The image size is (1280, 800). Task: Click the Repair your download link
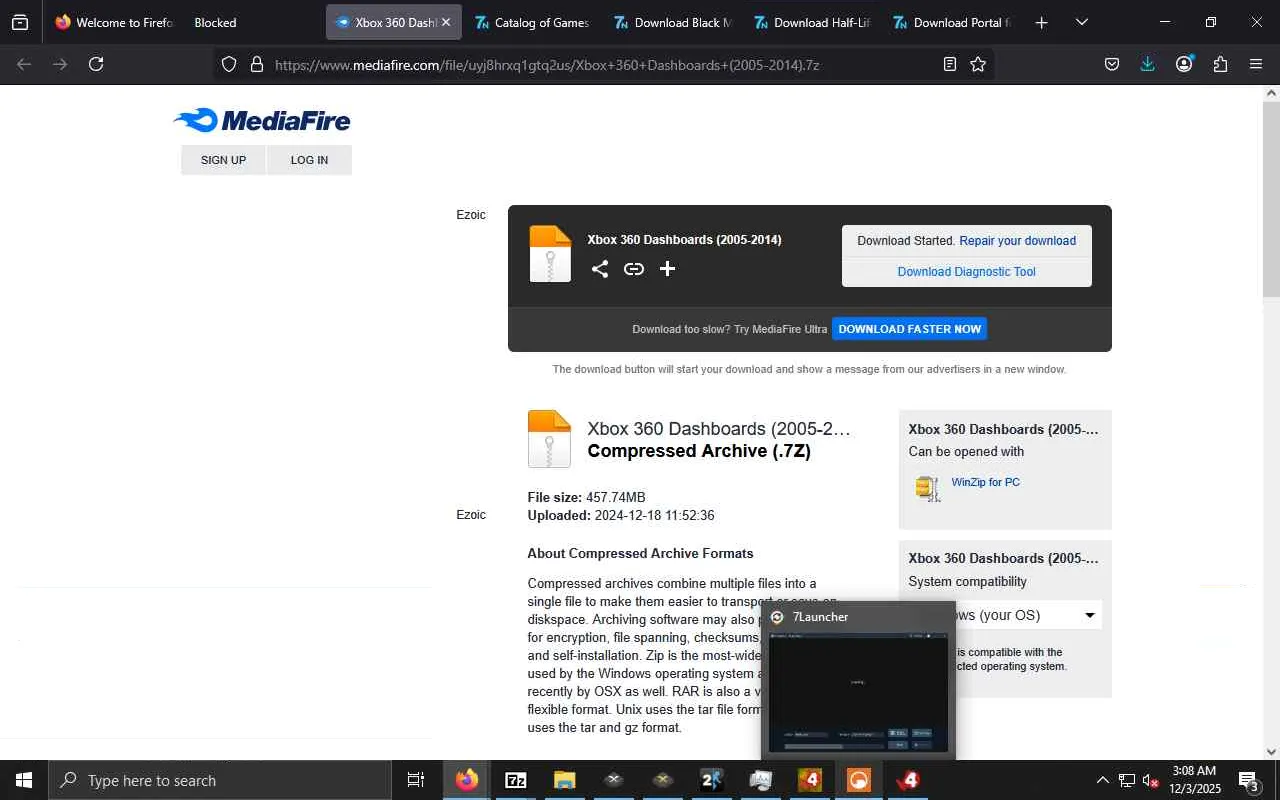[1018, 241]
